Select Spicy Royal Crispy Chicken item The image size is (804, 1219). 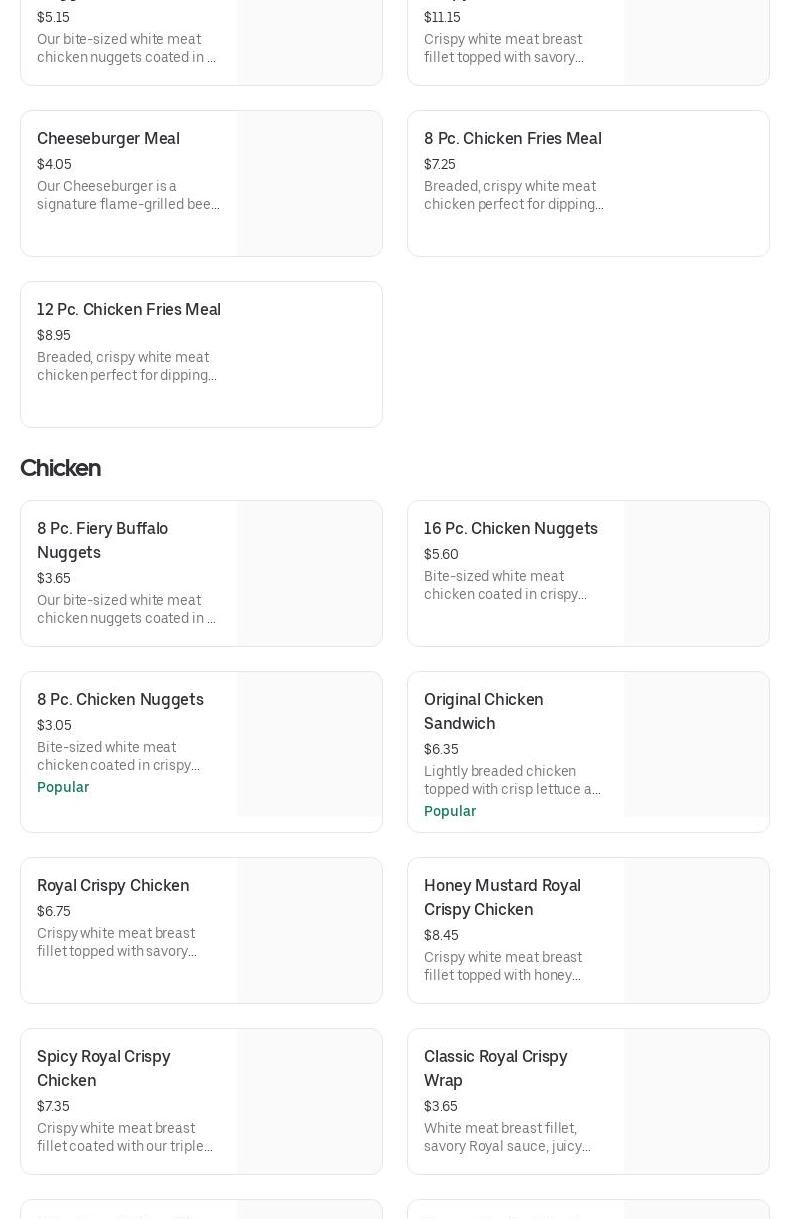click(103, 1068)
